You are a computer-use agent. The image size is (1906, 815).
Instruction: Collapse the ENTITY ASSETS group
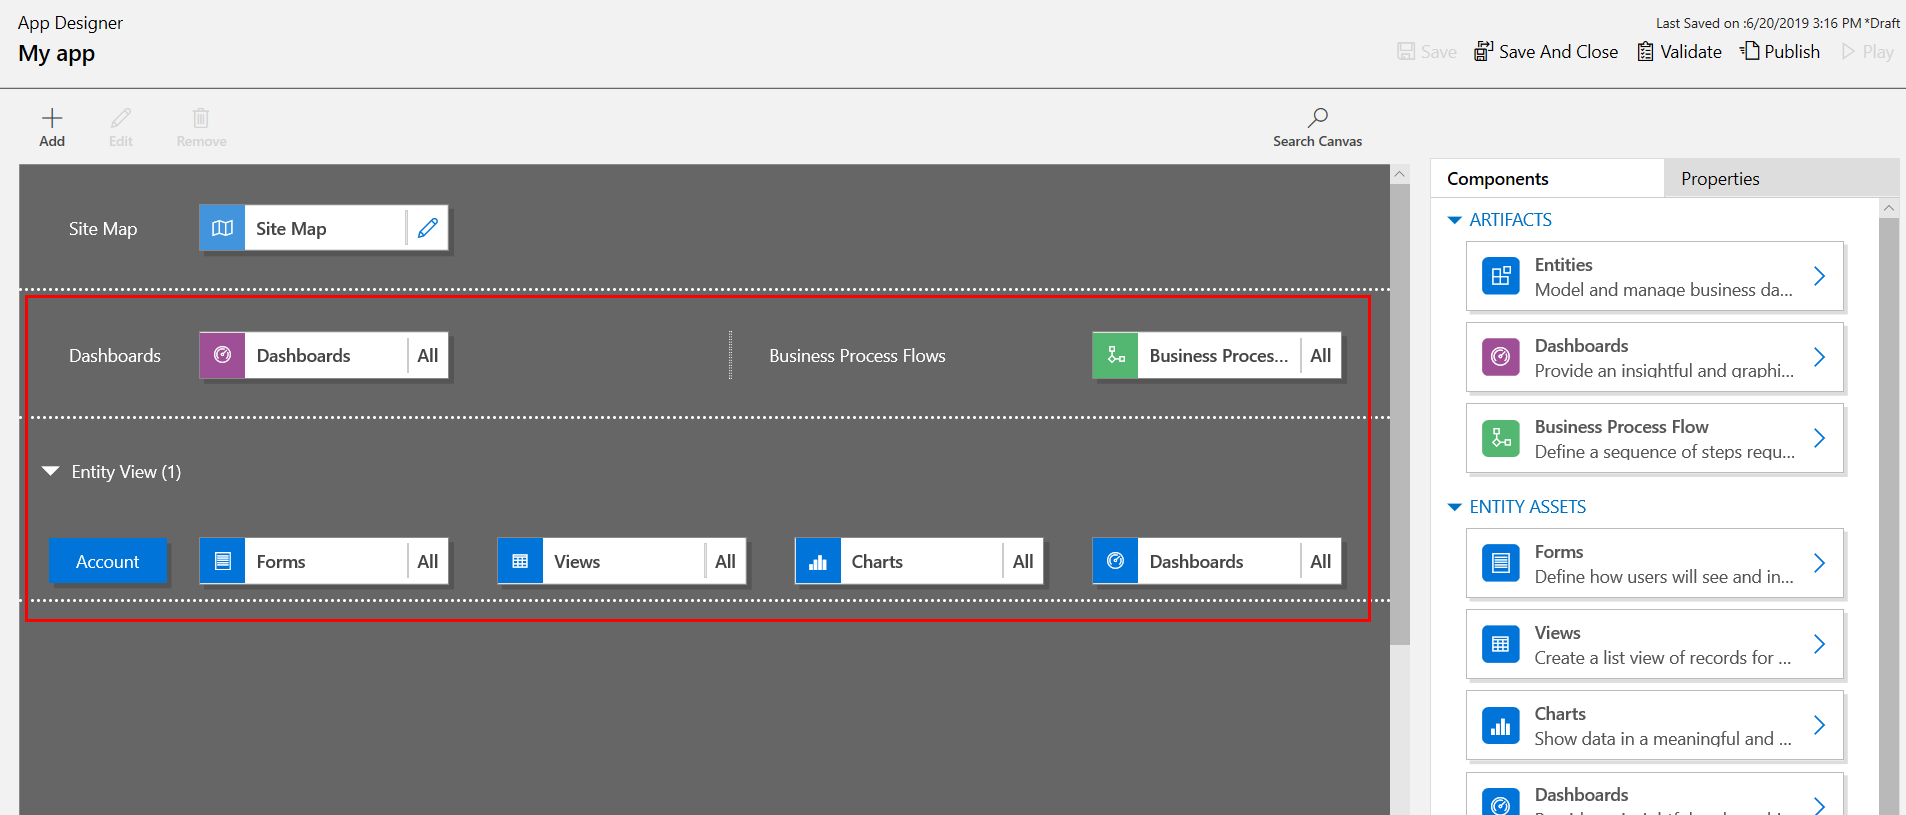tap(1455, 507)
